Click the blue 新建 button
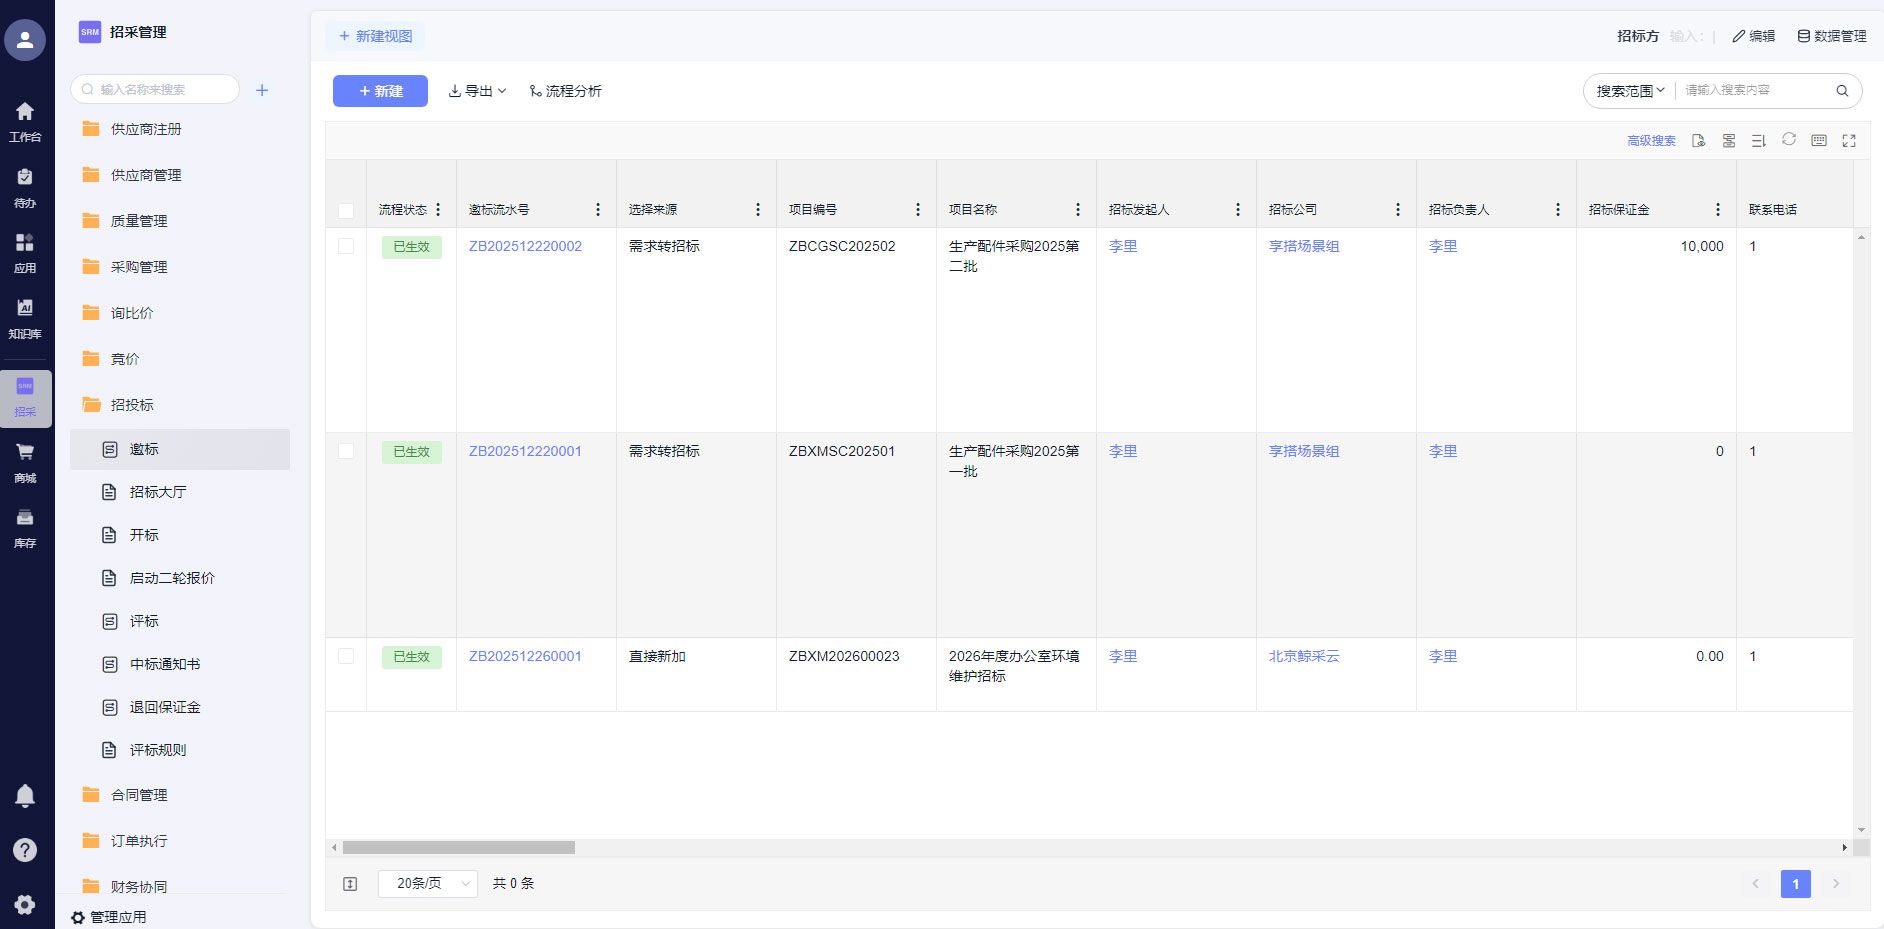The width and height of the screenshot is (1884, 929). coord(380,91)
